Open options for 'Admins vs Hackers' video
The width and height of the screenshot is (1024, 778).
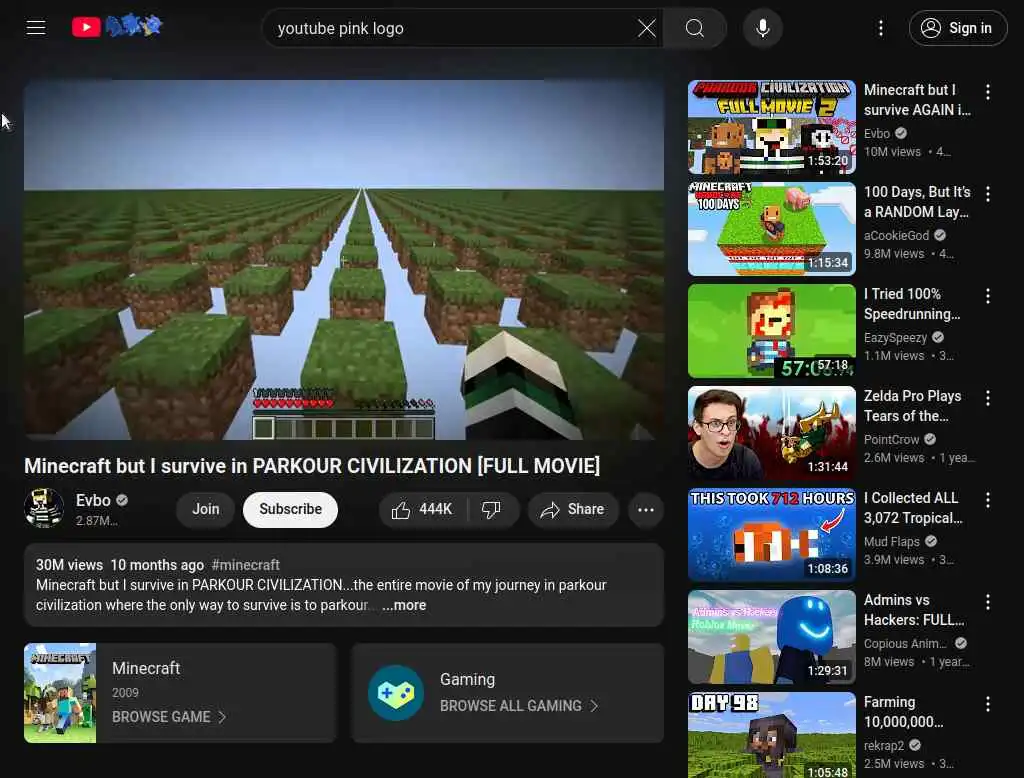[x=988, y=602]
